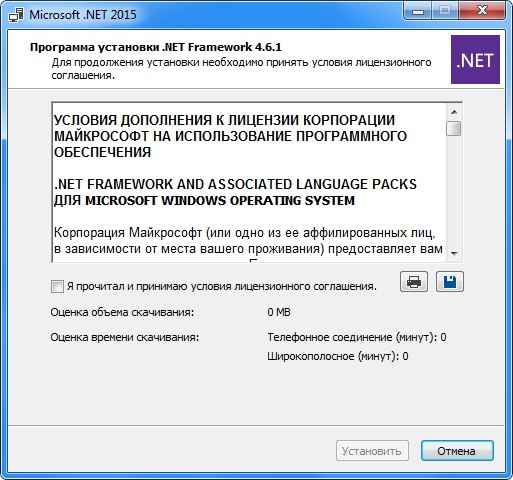The width and height of the screenshot is (513, 480).
Task: Click the text '.NET FRAMEWORK AND ASSOCIATED LANGUAGE PACKS'
Action: tap(235, 184)
